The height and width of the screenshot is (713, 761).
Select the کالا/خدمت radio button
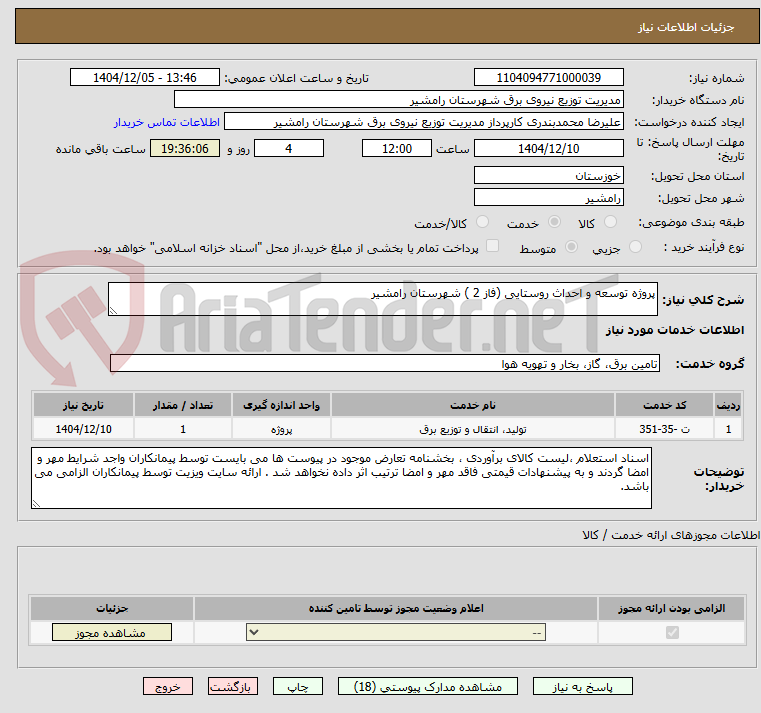[x=482, y=222]
